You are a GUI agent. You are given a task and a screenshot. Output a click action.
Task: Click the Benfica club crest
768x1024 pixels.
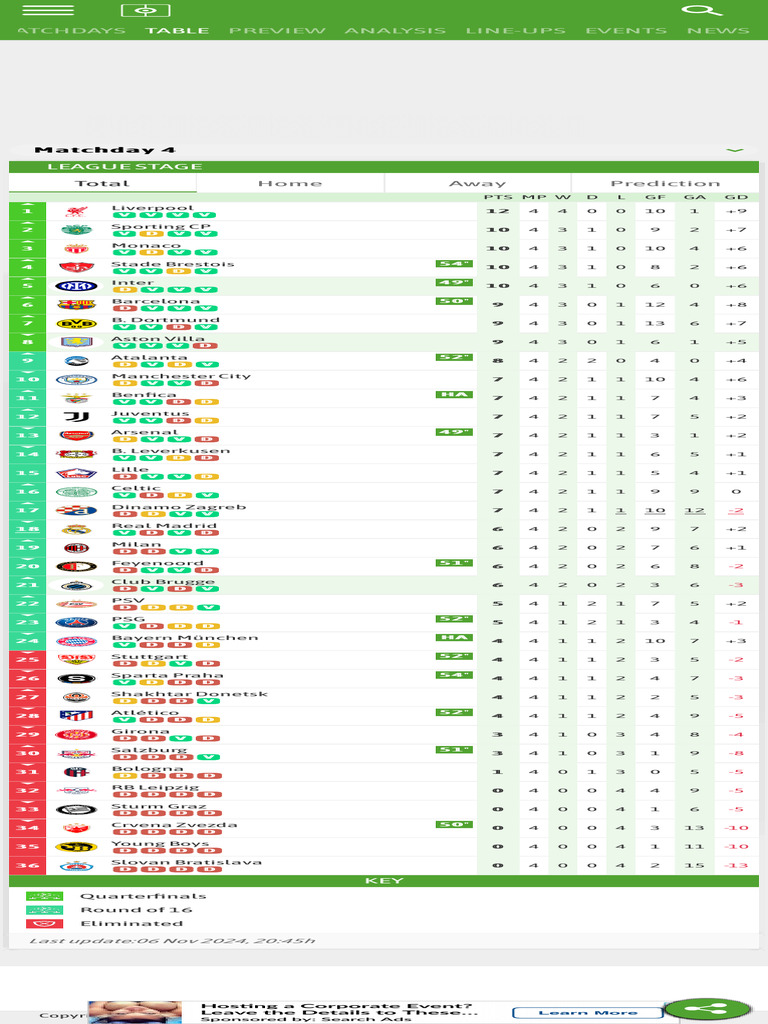(76, 398)
